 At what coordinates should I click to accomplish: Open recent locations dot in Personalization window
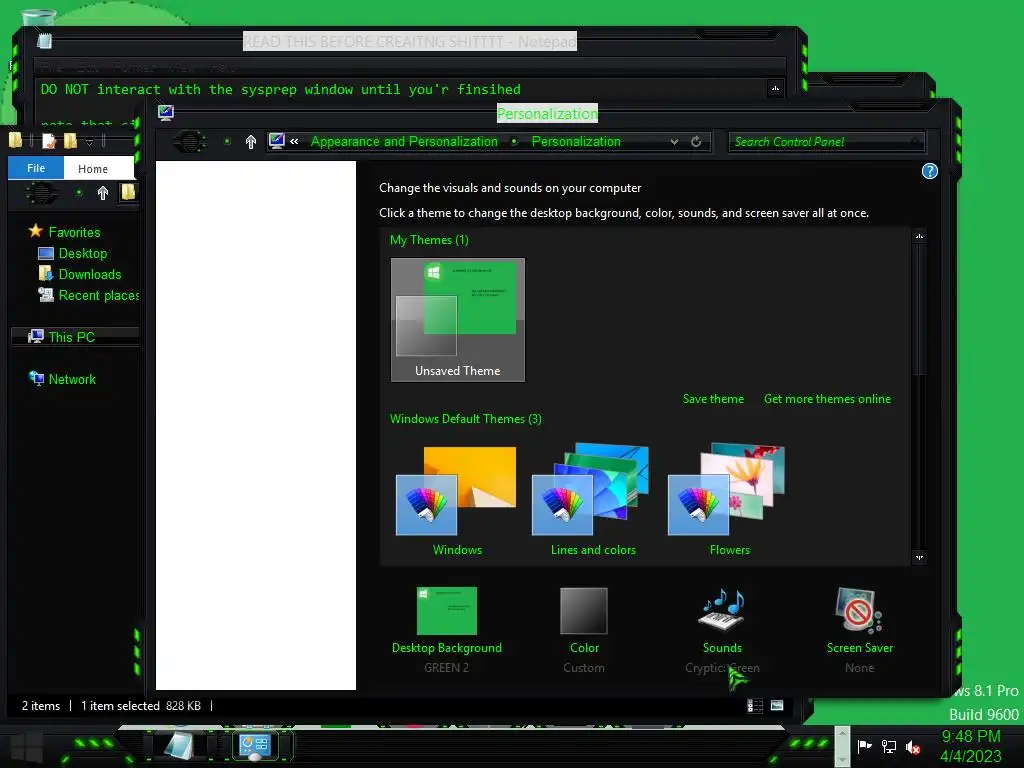(x=227, y=142)
